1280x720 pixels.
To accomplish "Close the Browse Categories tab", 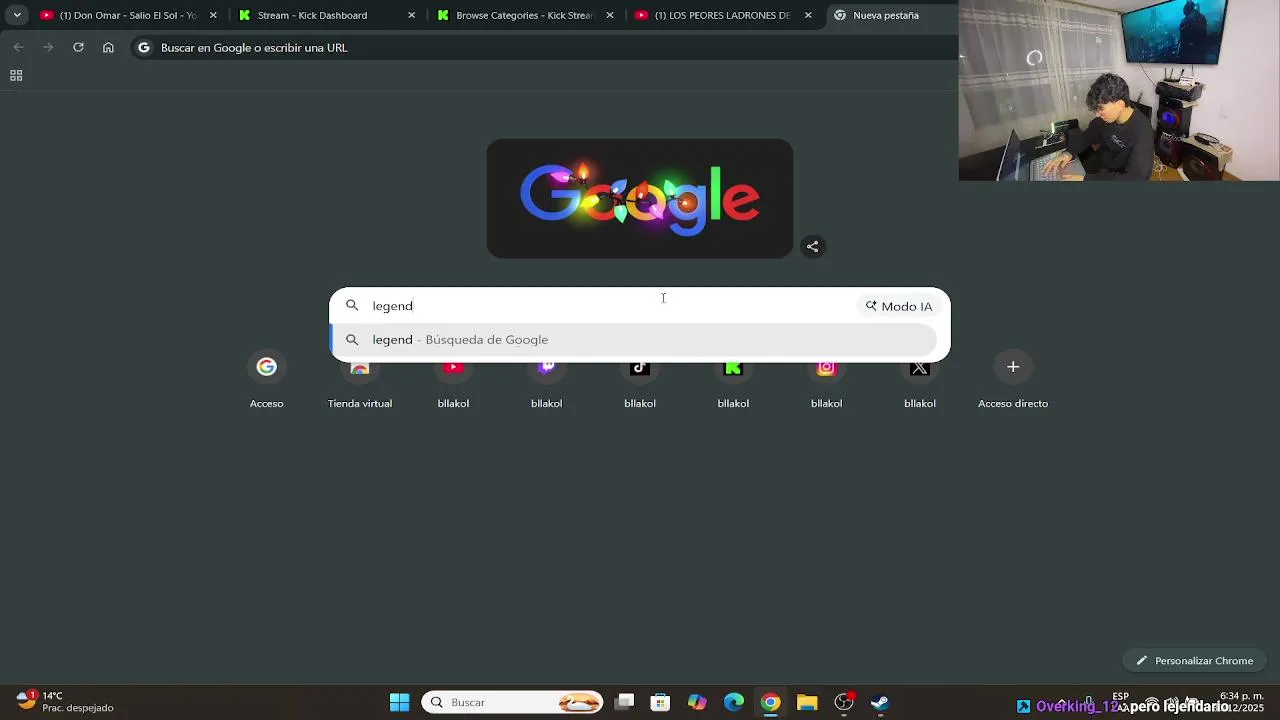I will 610,15.
